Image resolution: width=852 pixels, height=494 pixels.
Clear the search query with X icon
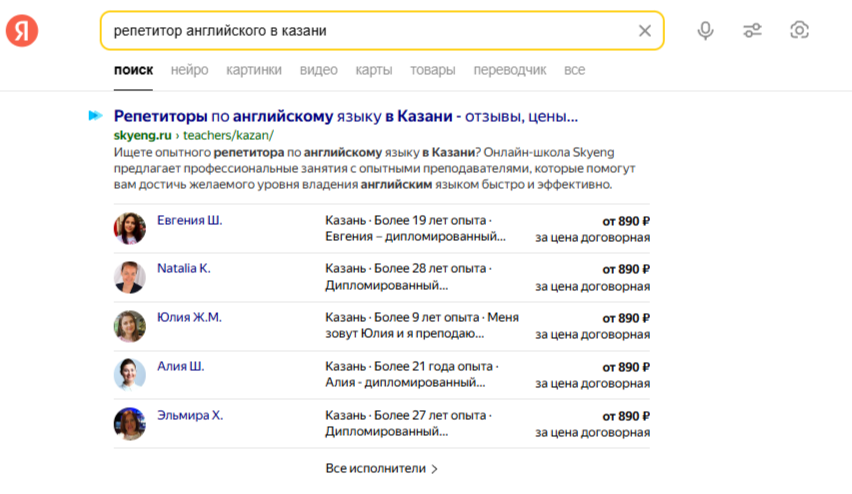645,31
